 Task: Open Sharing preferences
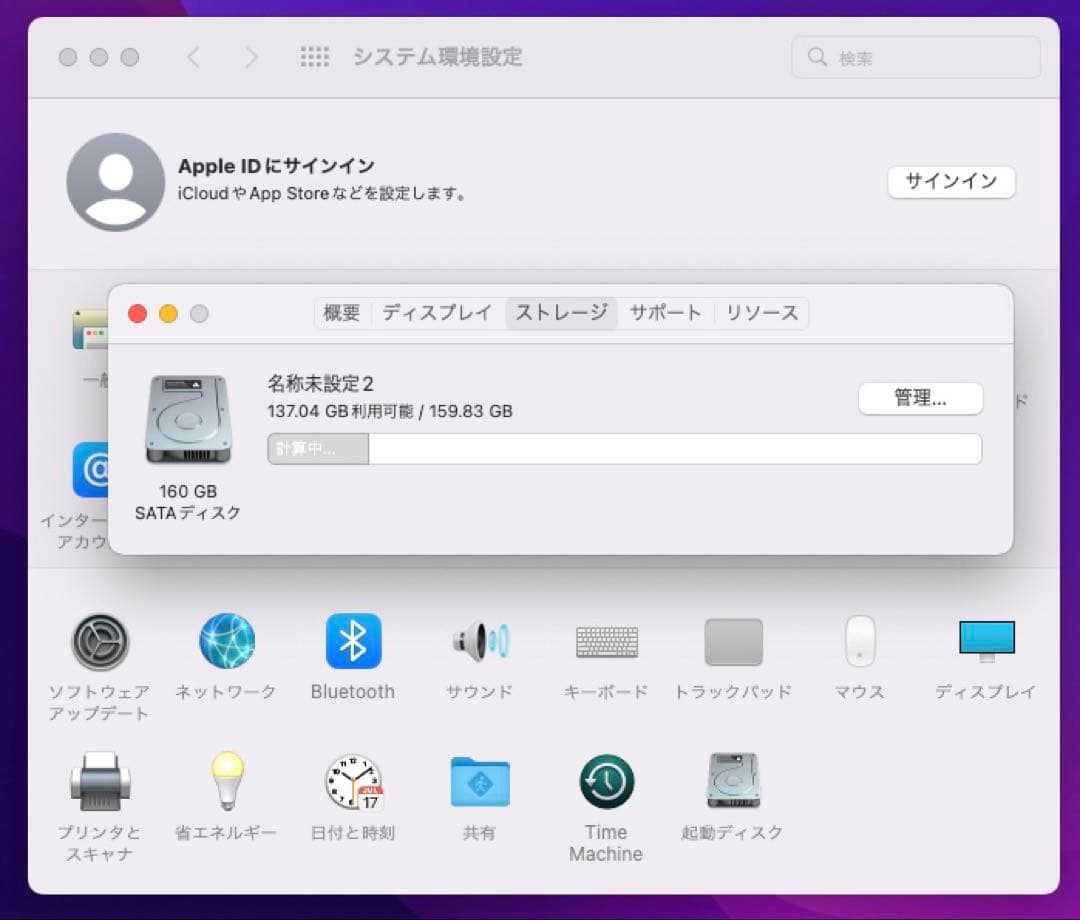479,783
